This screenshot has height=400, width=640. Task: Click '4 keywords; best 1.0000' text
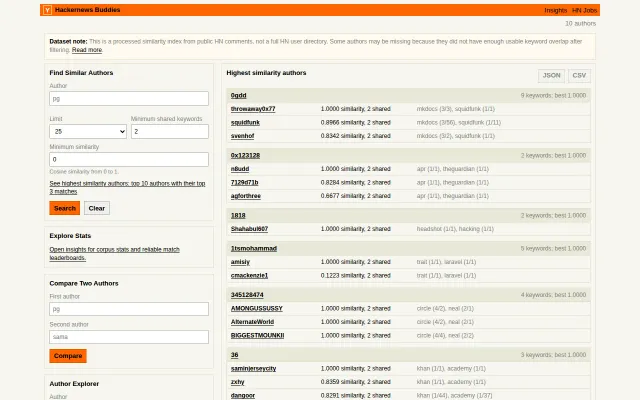[553, 295]
